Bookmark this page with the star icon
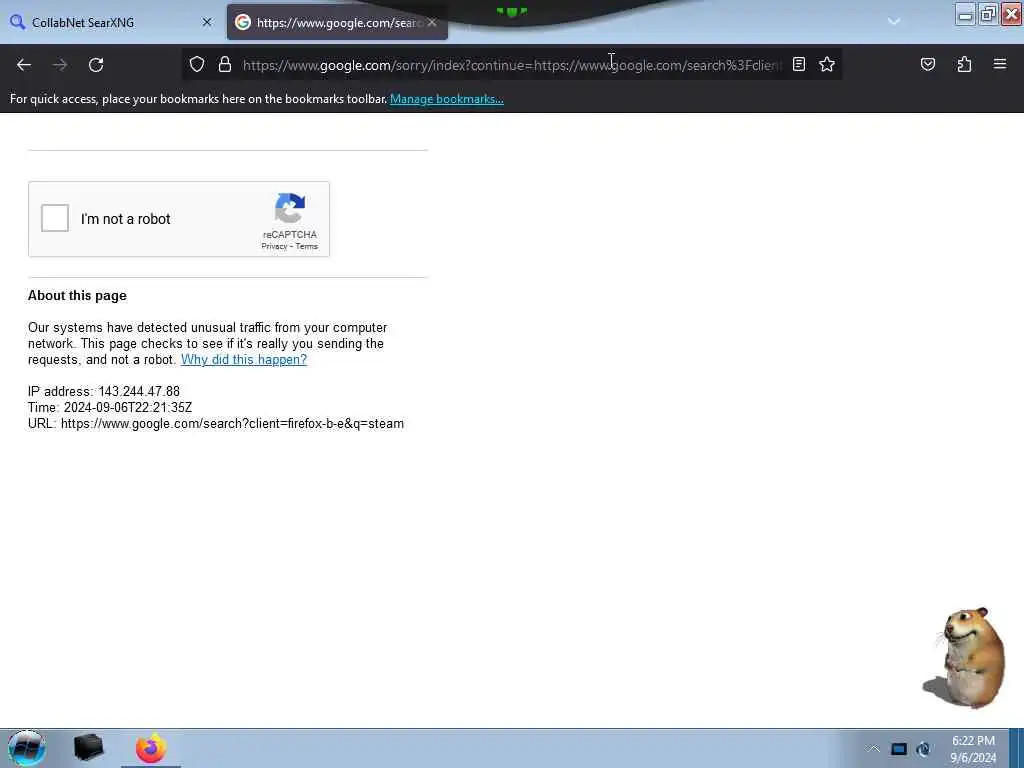This screenshot has width=1024, height=768. pyautogui.click(x=827, y=64)
